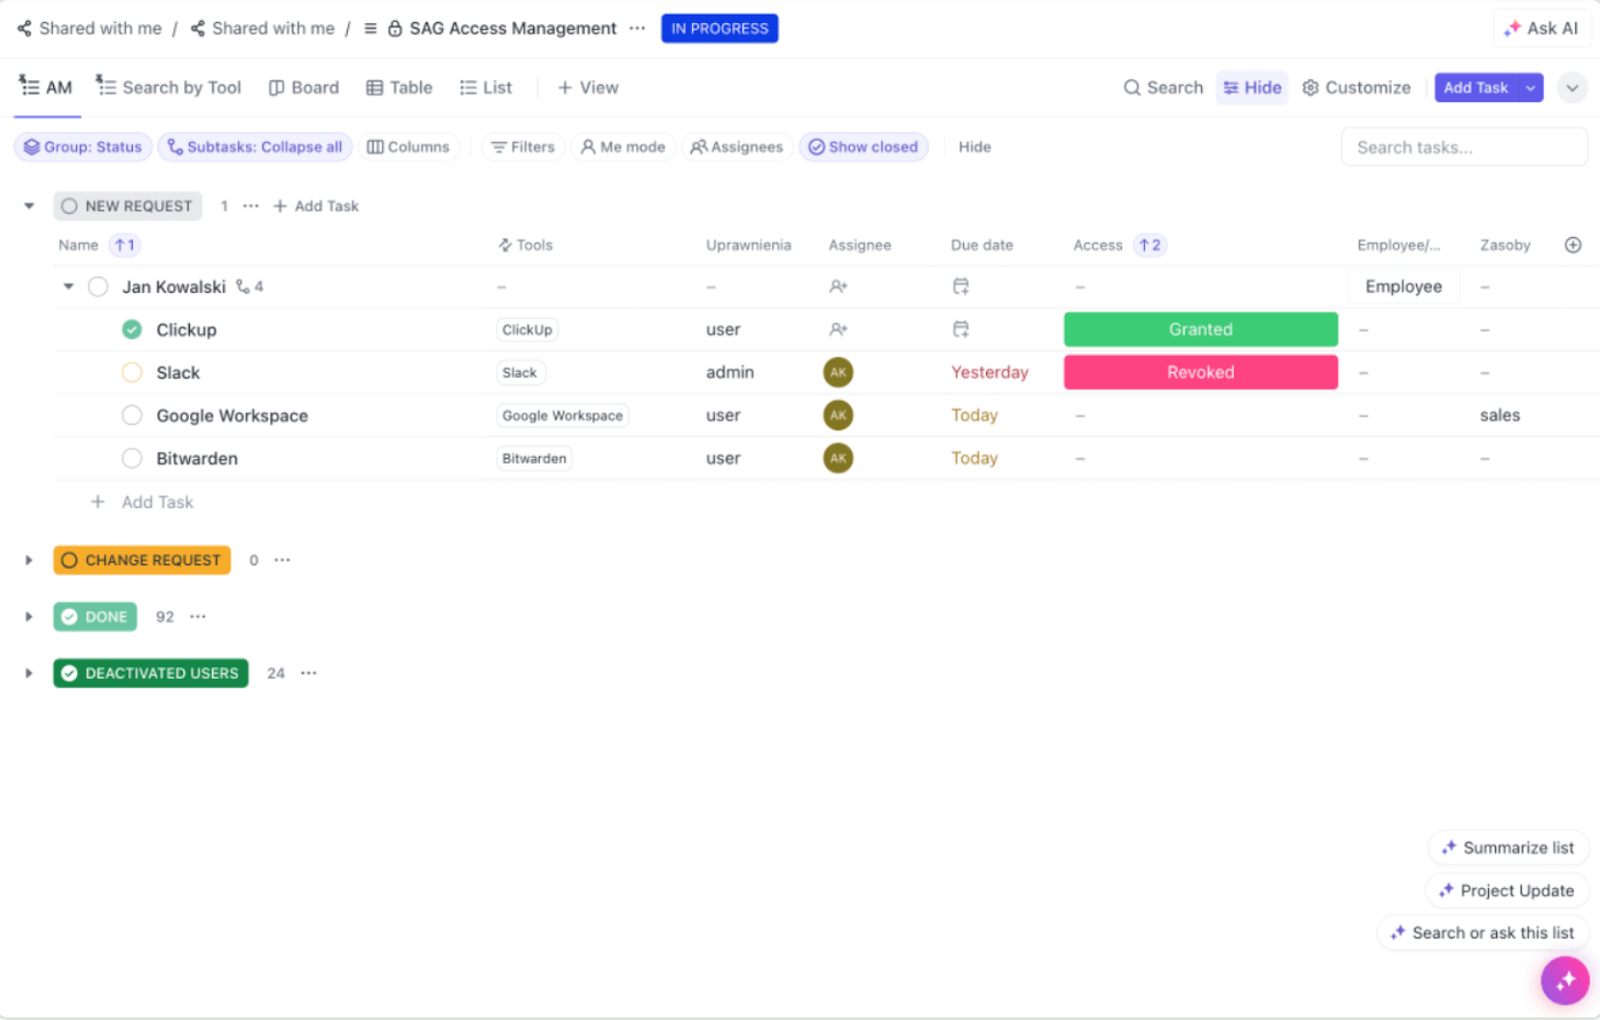
Task: Open the Add Task dropdown arrow
Action: 1529,87
